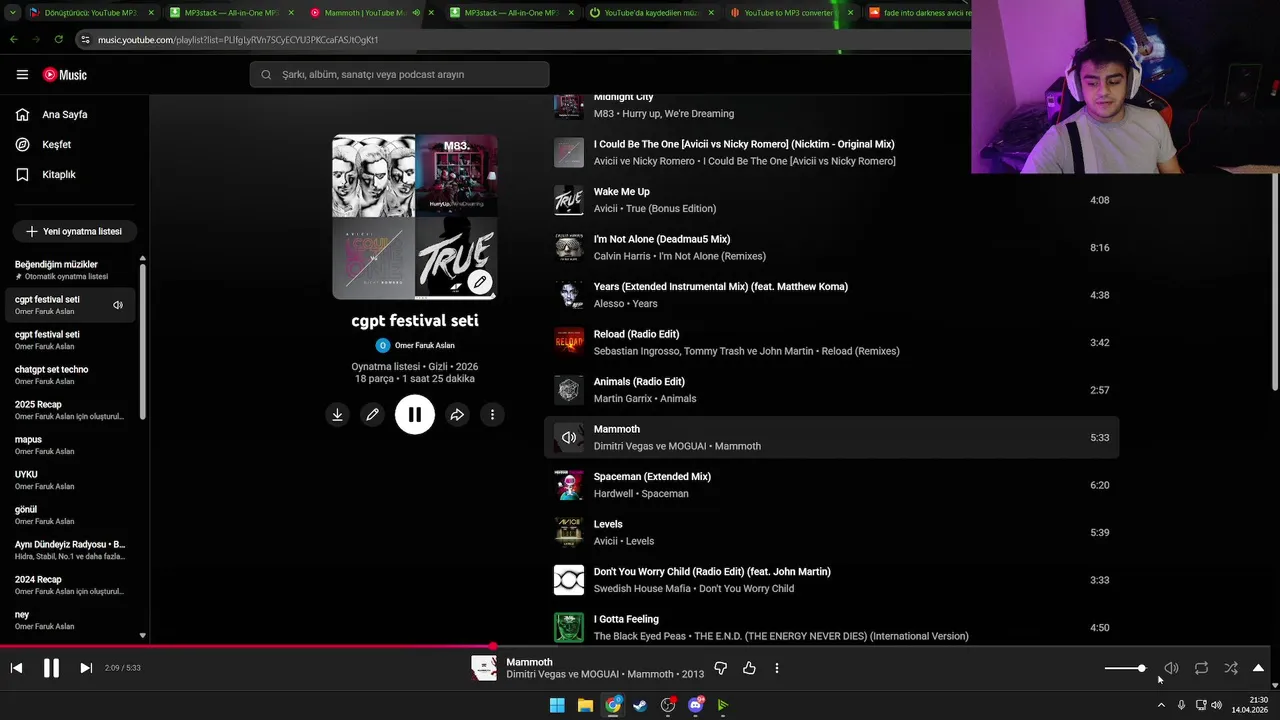Switch to fade into darkness avicii tab
This screenshot has height=720, width=1280.
918,13
